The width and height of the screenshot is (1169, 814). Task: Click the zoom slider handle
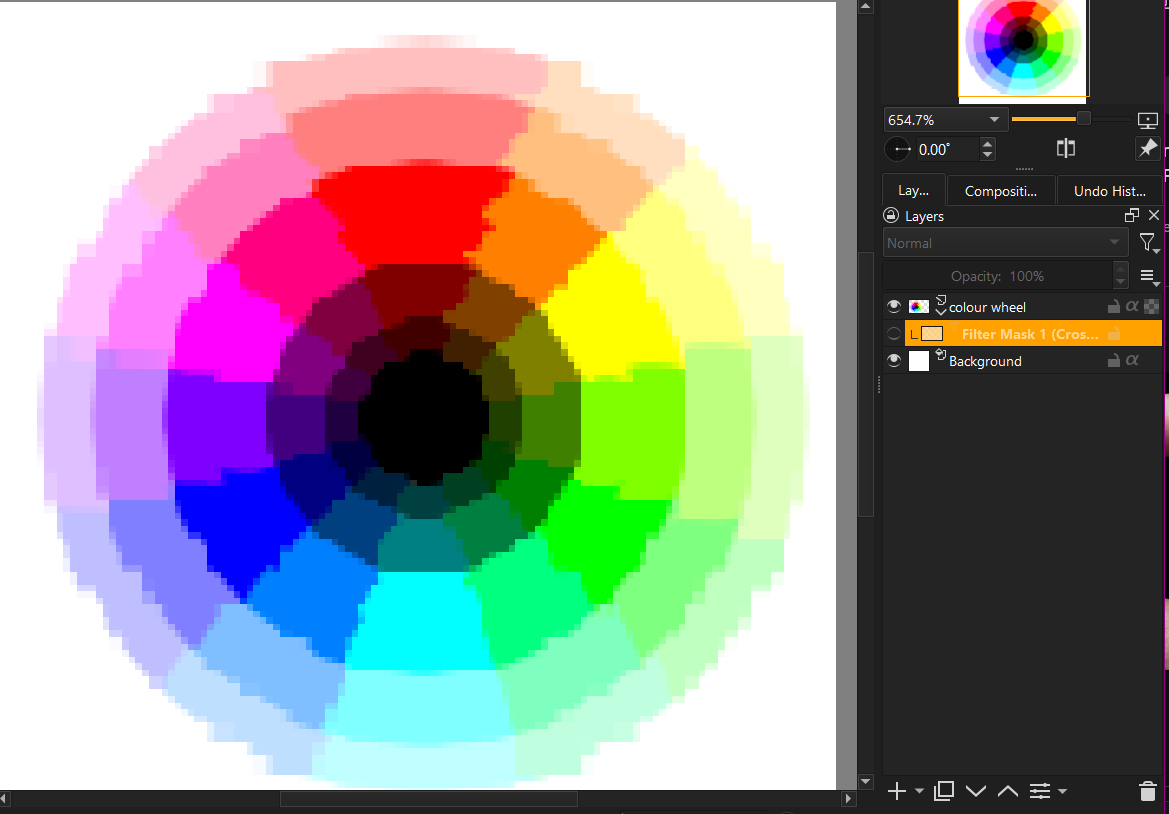tap(1083, 119)
